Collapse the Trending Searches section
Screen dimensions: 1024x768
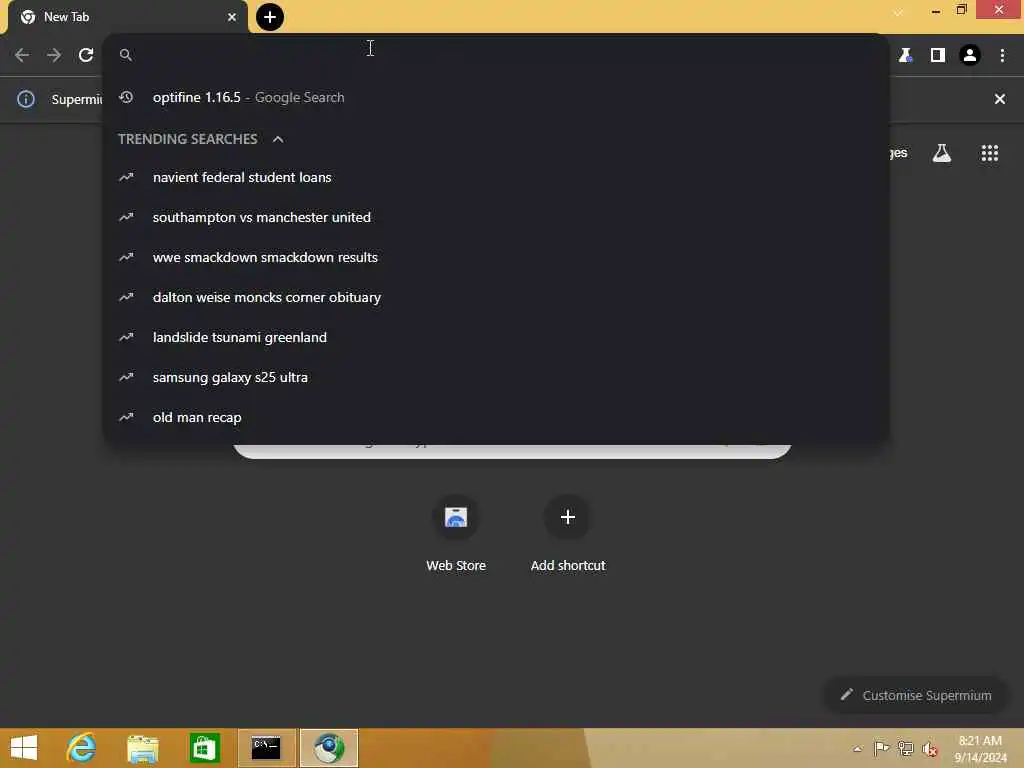[x=278, y=139]
